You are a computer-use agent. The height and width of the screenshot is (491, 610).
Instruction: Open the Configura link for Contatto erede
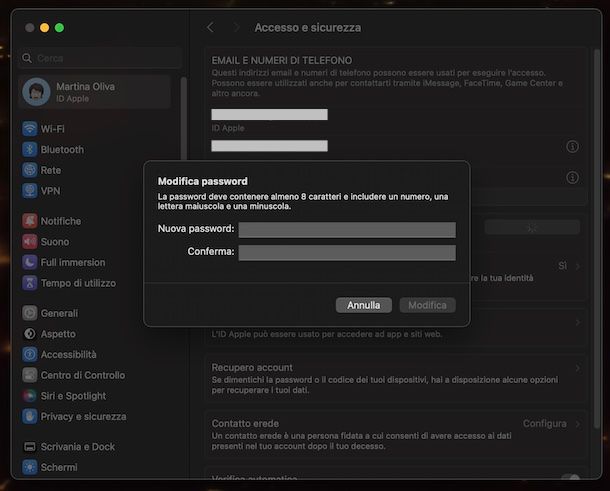coord(544,424)
